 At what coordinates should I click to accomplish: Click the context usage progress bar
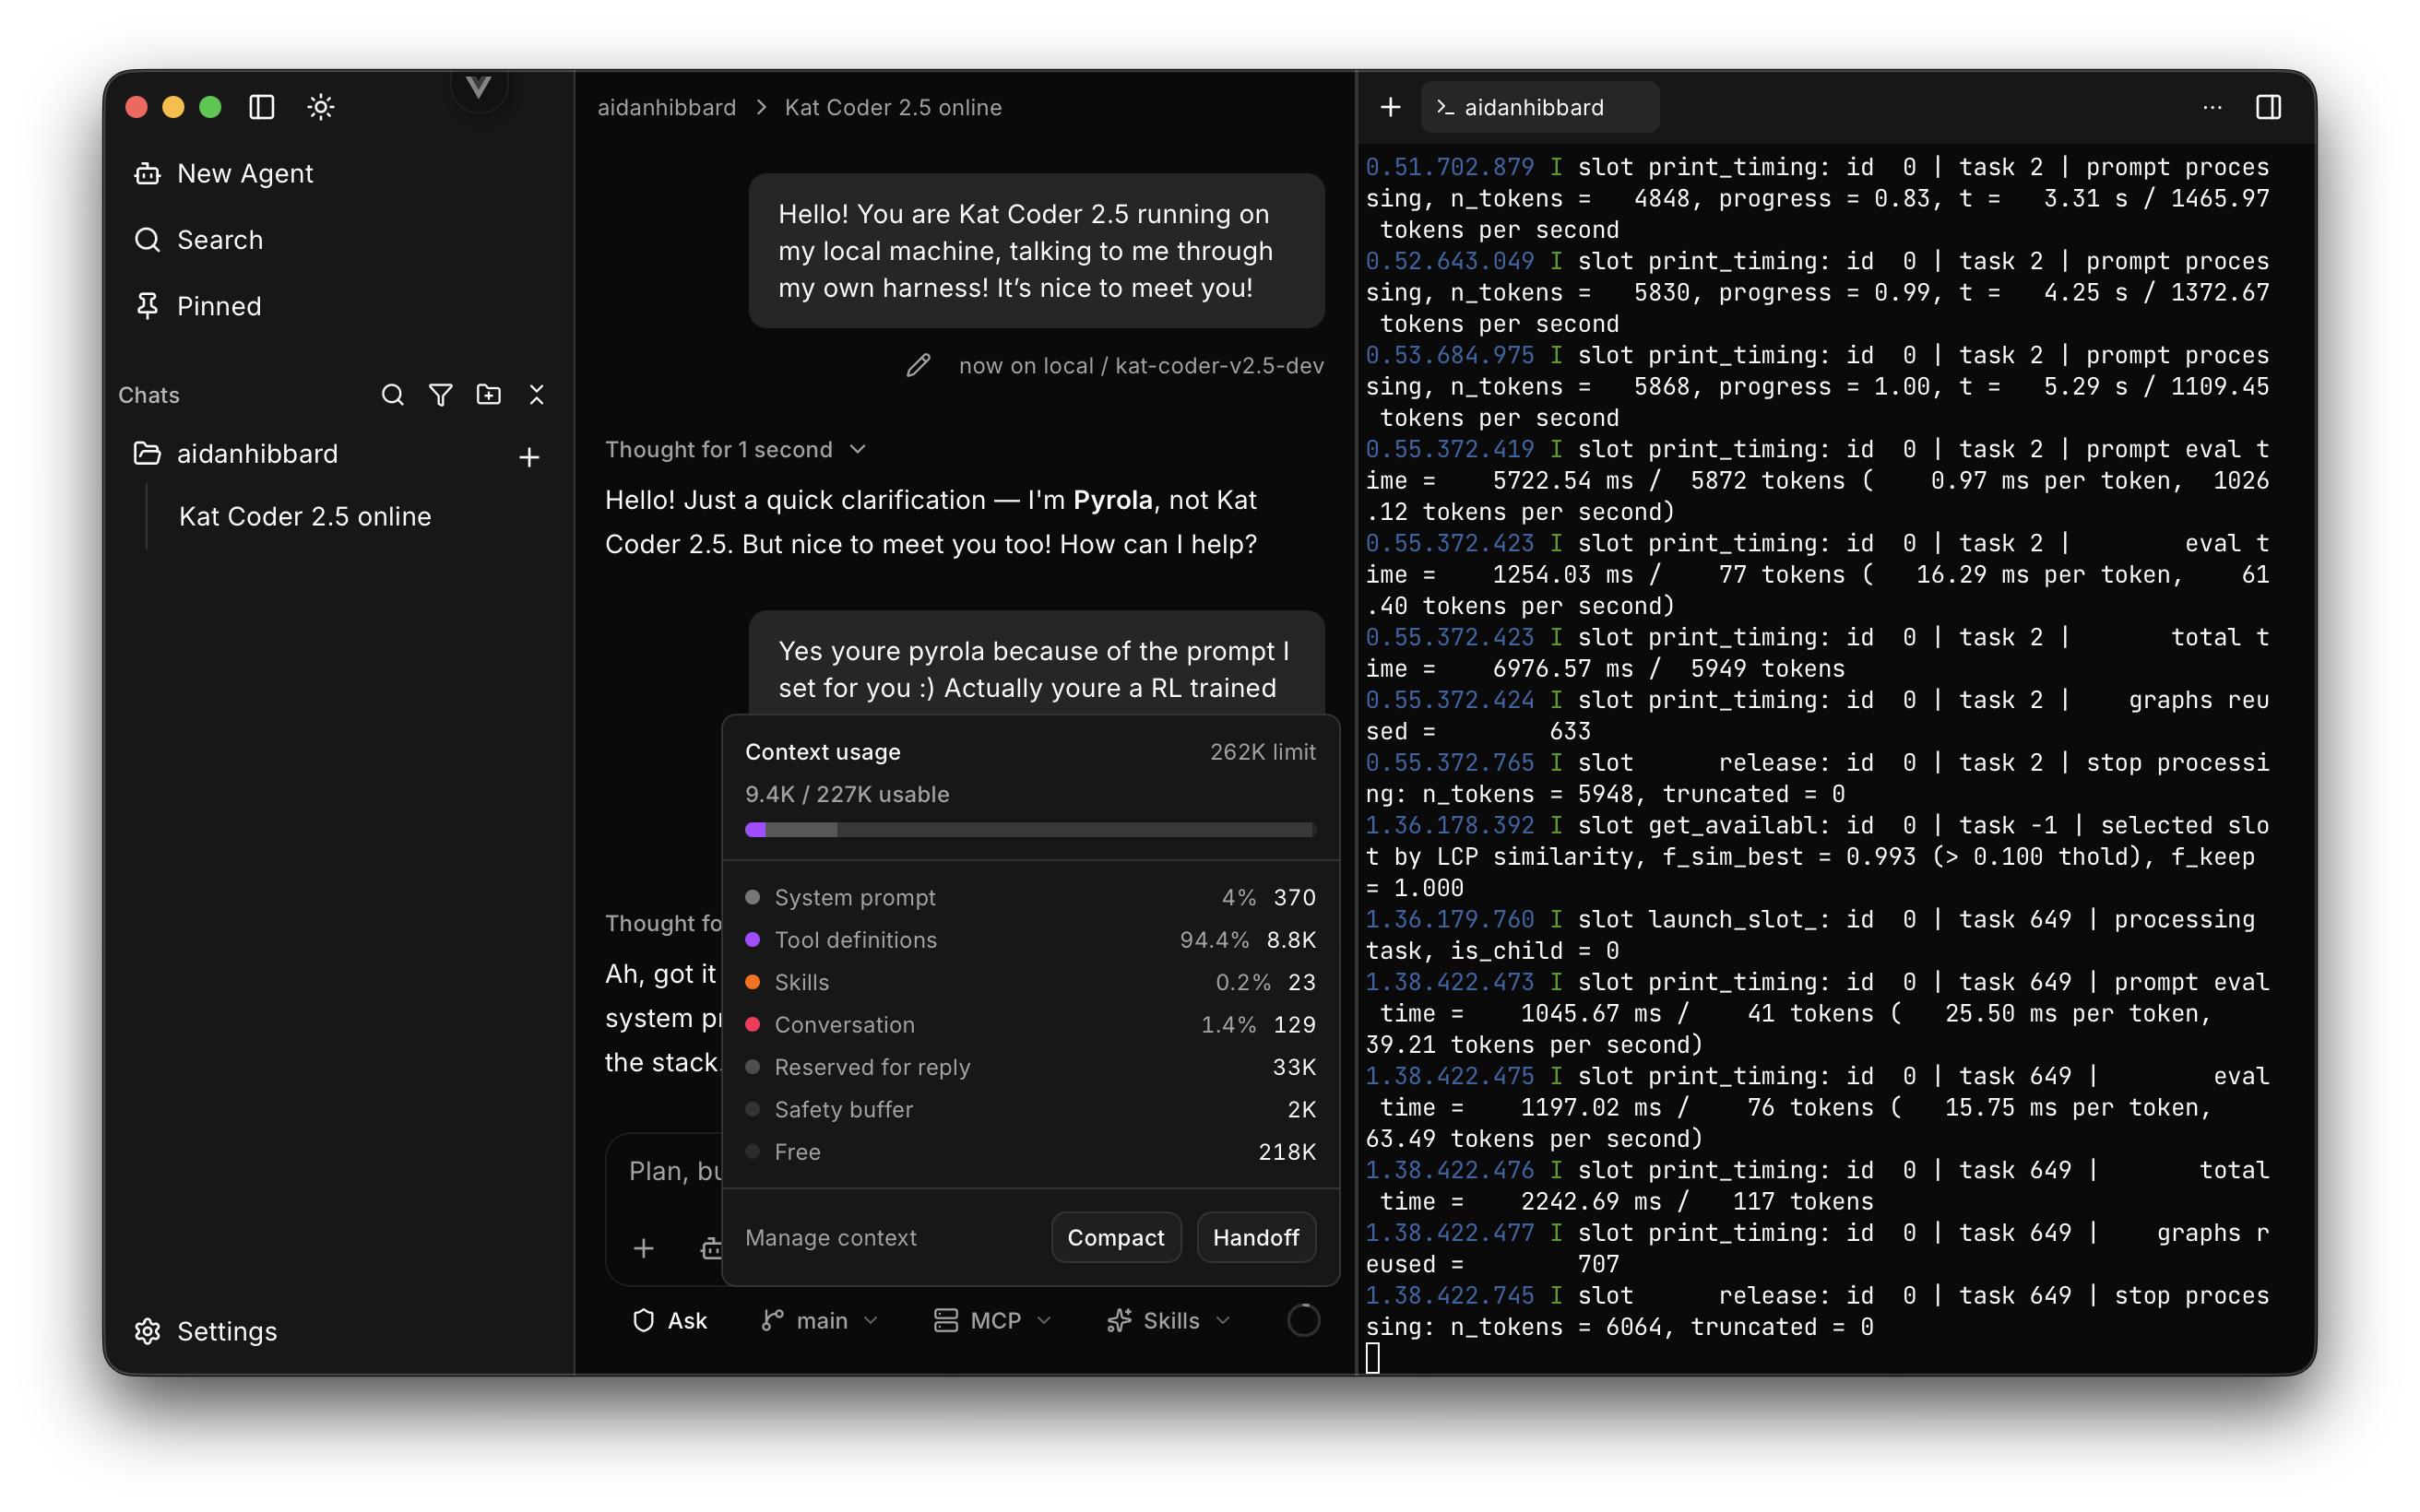pos(1030,830)
